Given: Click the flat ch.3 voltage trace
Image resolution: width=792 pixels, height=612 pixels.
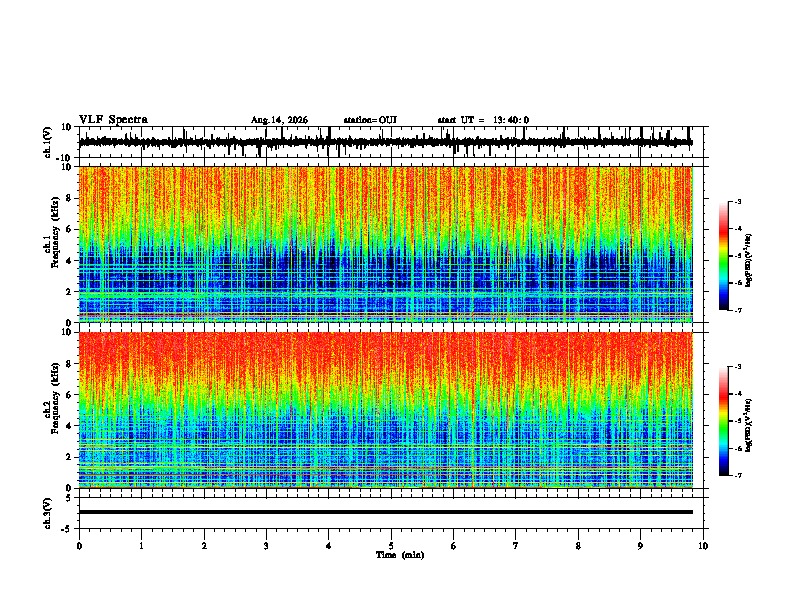Looking at the screenshot, I should click(386, 512).
